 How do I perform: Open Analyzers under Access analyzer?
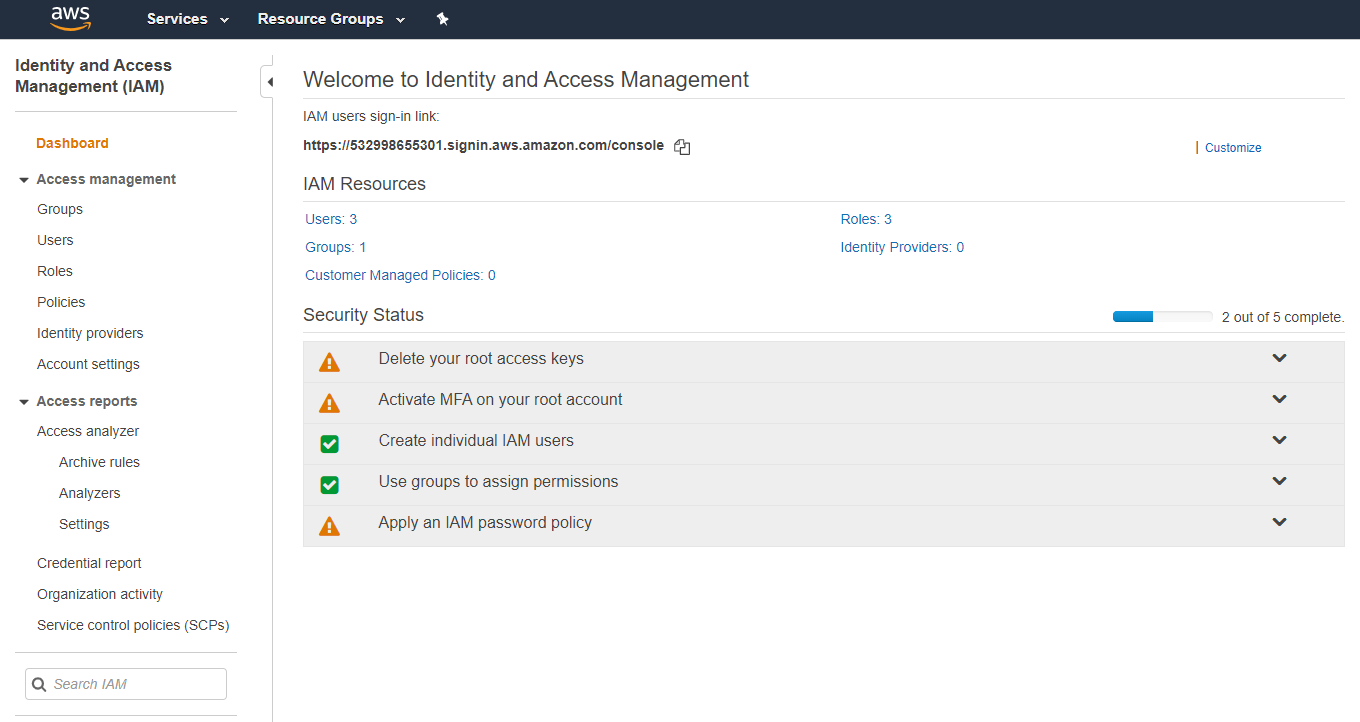(89, 493)
